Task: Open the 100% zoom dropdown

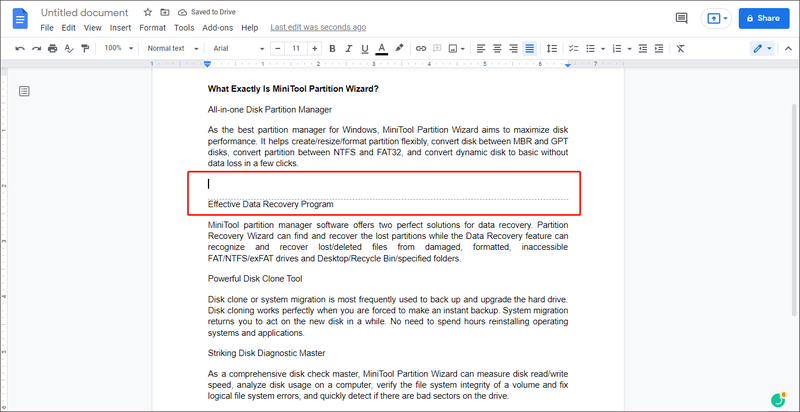Action: pos(118,48)
